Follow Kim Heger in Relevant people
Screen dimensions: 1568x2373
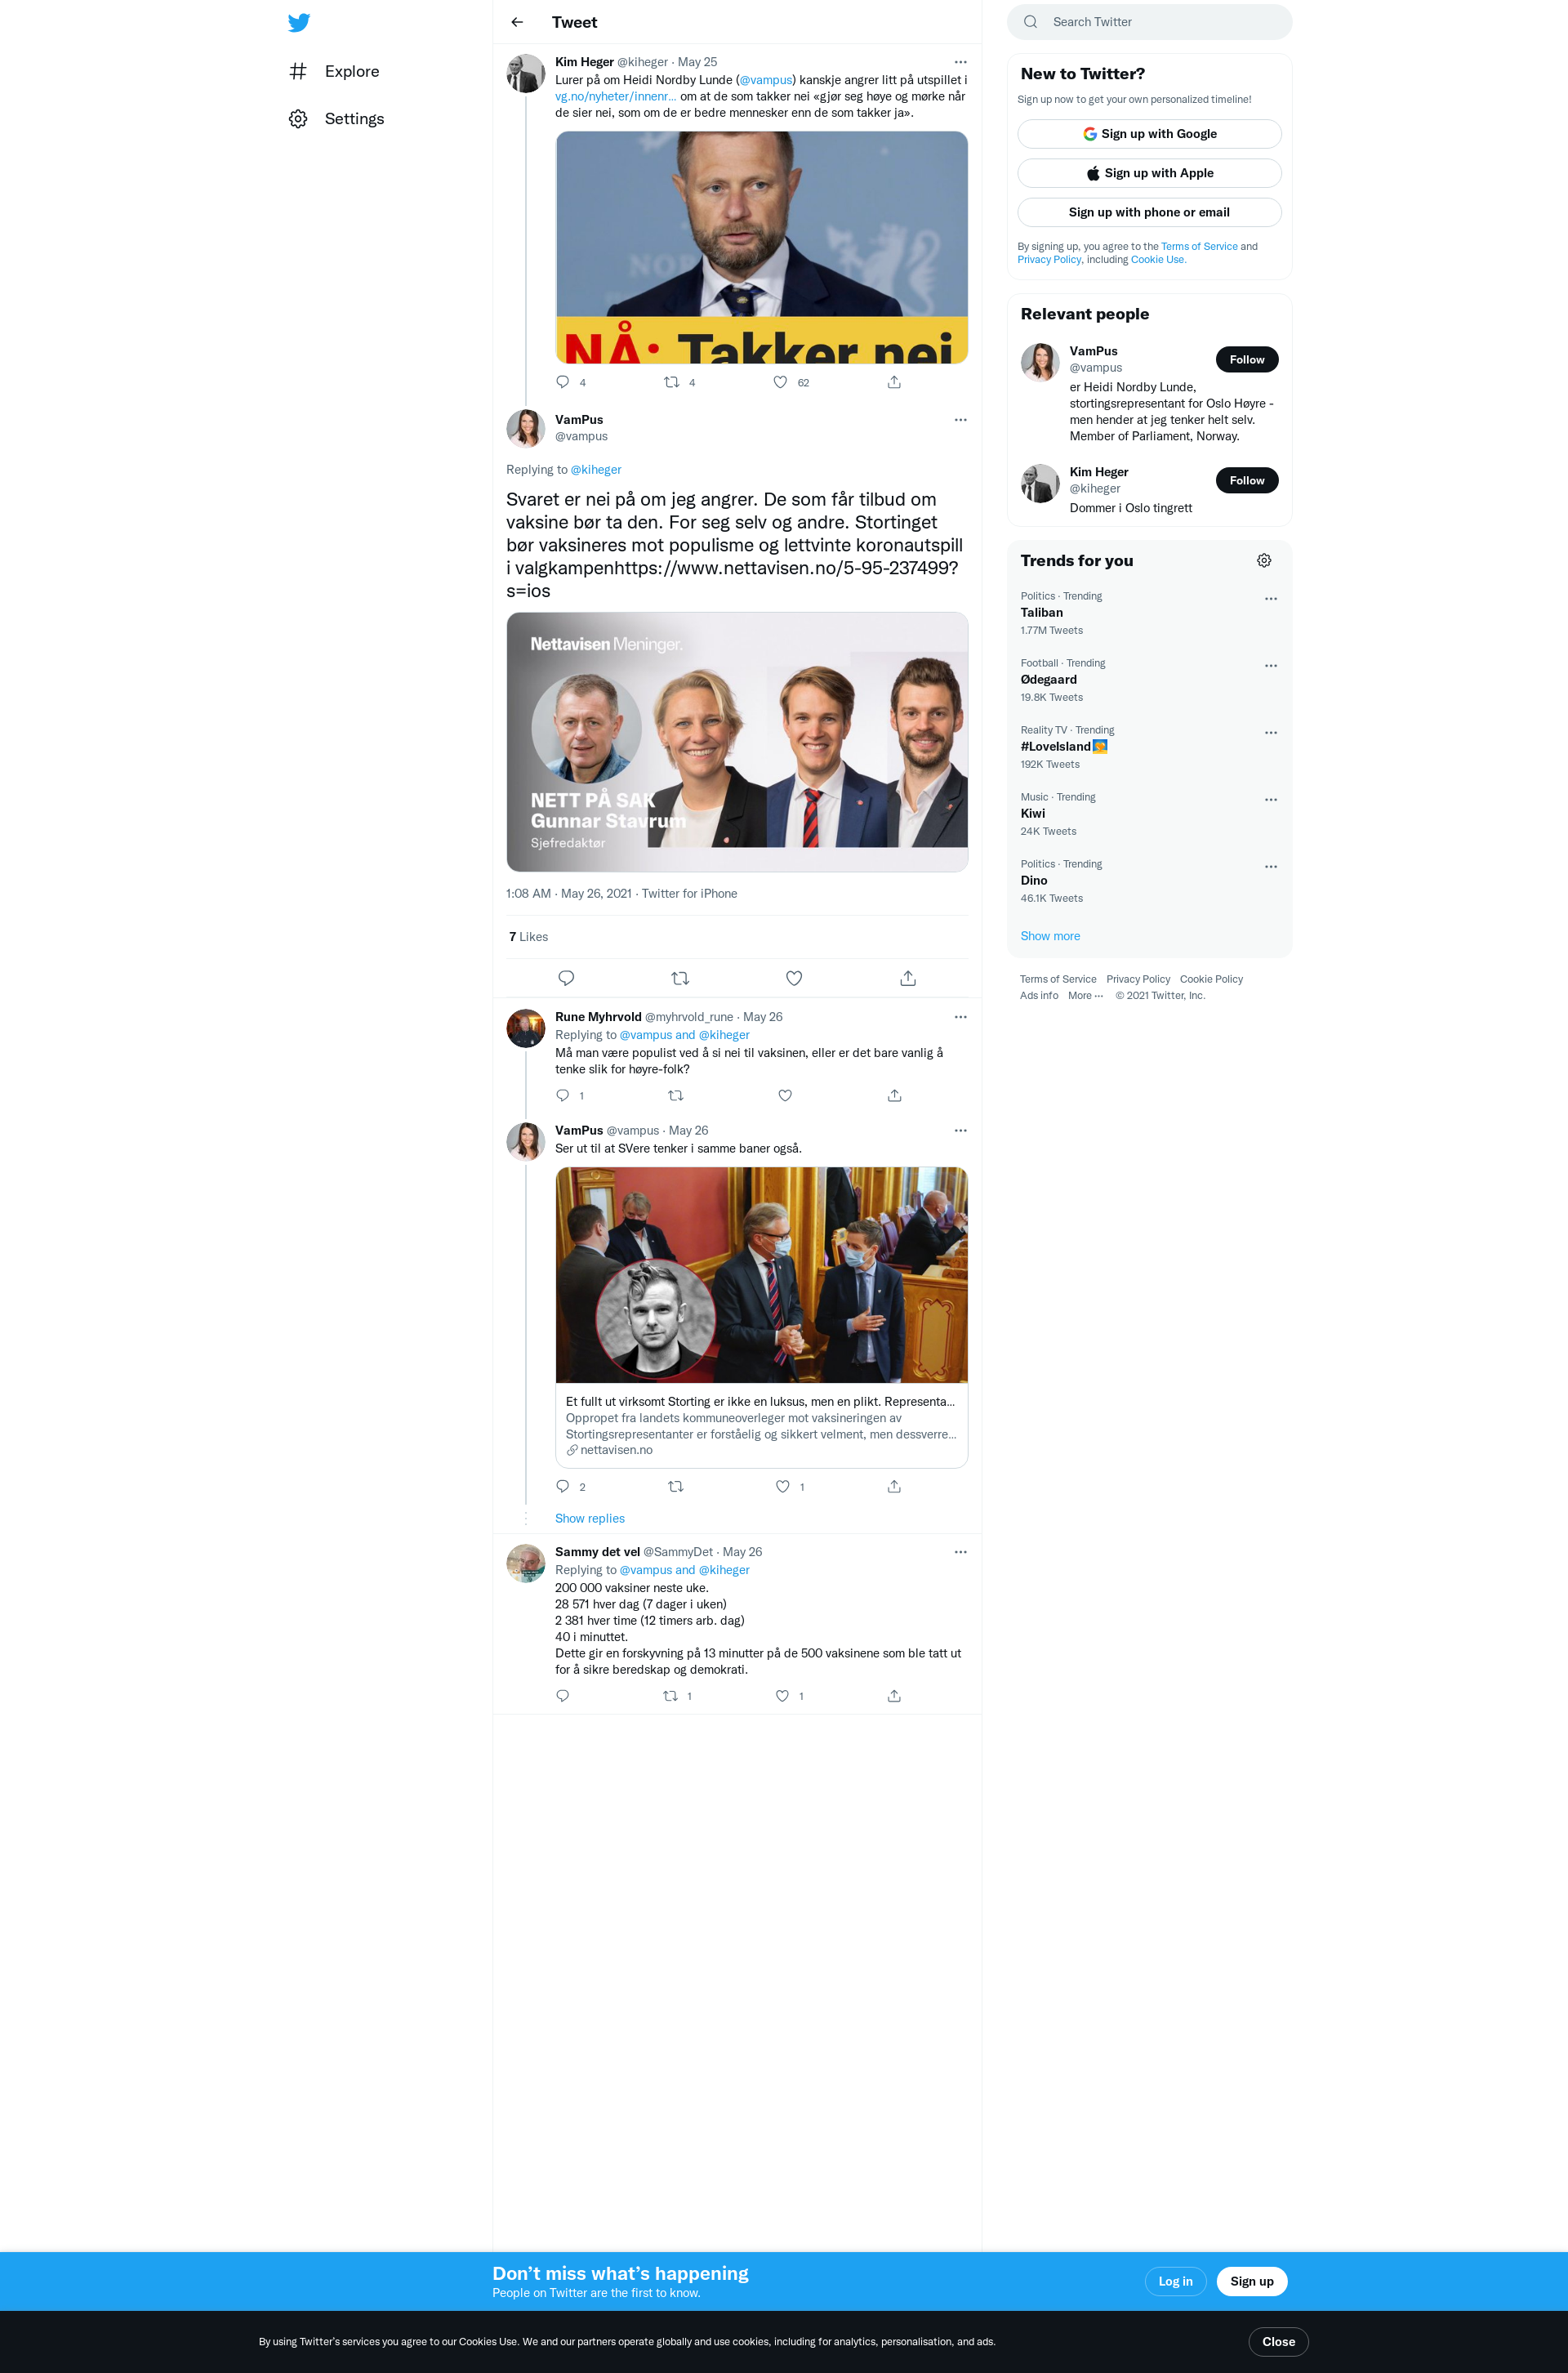coord(1247,481)
